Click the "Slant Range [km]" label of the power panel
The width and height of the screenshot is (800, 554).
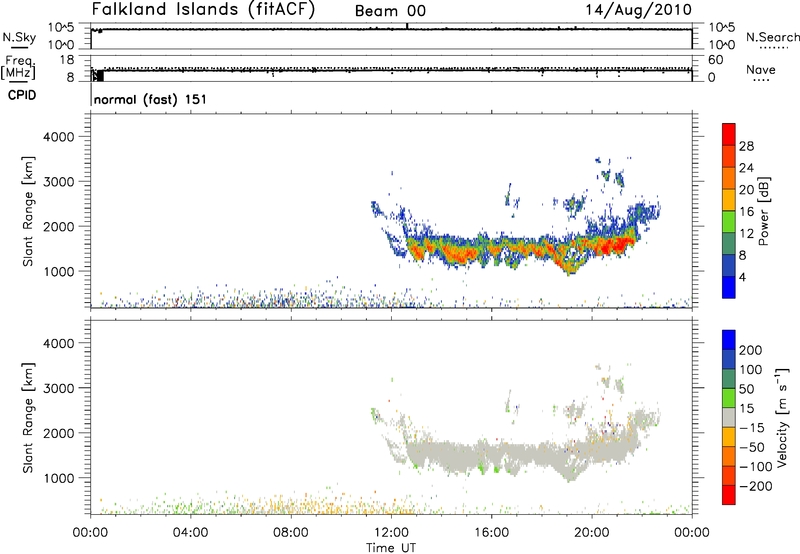(x=28, y=211)
